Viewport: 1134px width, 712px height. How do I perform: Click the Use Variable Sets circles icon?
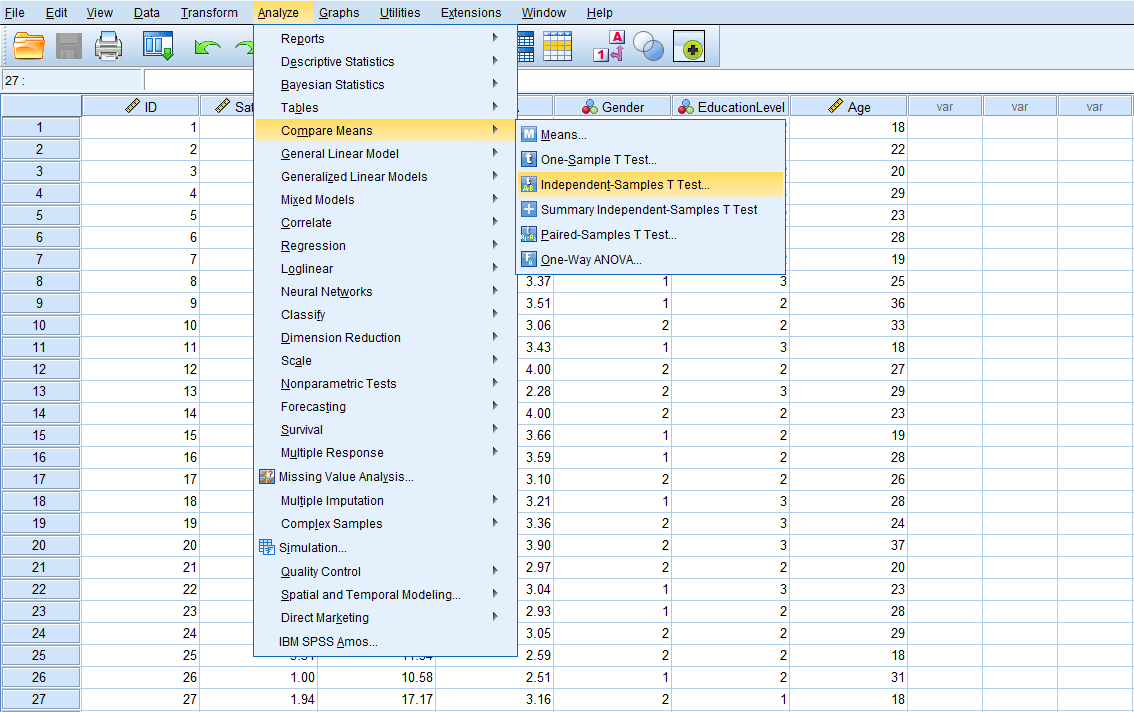649,46
